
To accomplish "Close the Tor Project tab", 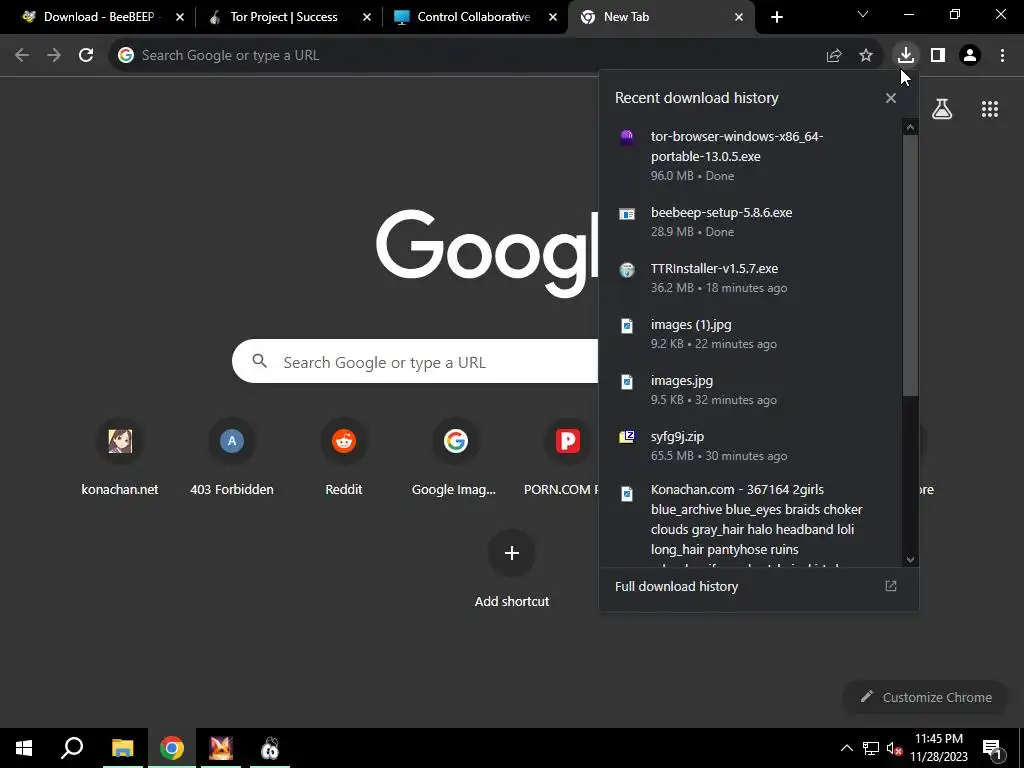I will coord(366,17).
